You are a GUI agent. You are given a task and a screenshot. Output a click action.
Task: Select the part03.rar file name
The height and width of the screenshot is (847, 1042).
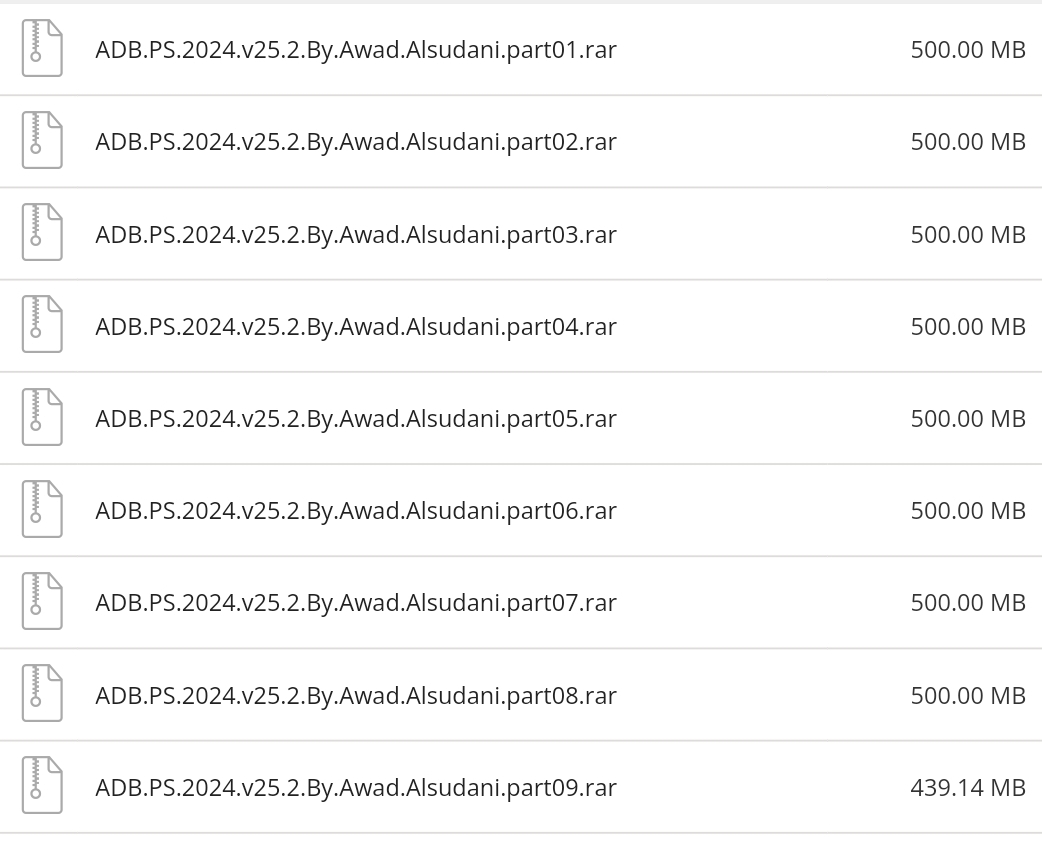[355, 234]
